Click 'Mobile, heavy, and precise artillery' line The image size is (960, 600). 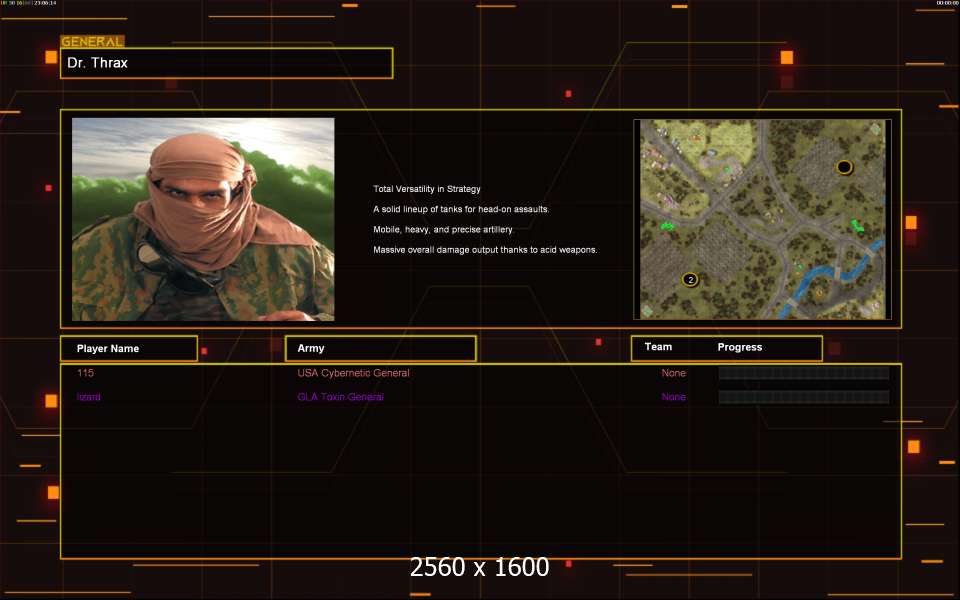pyautogui.click(x=443, y=230)
